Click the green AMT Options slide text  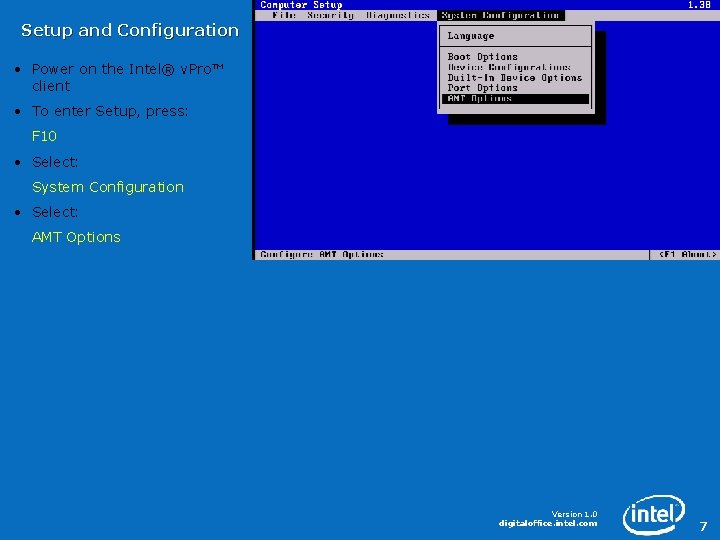(76, 237)
